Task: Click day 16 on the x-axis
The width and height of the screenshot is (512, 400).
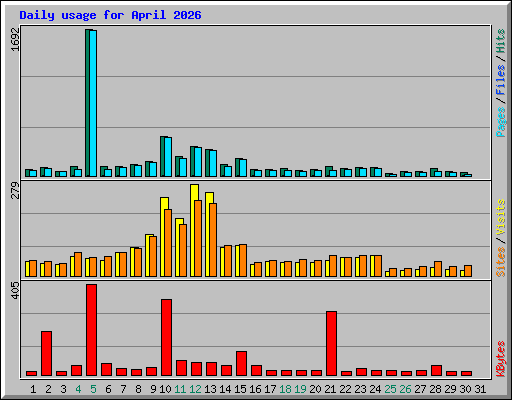Action: pos(255,389)
